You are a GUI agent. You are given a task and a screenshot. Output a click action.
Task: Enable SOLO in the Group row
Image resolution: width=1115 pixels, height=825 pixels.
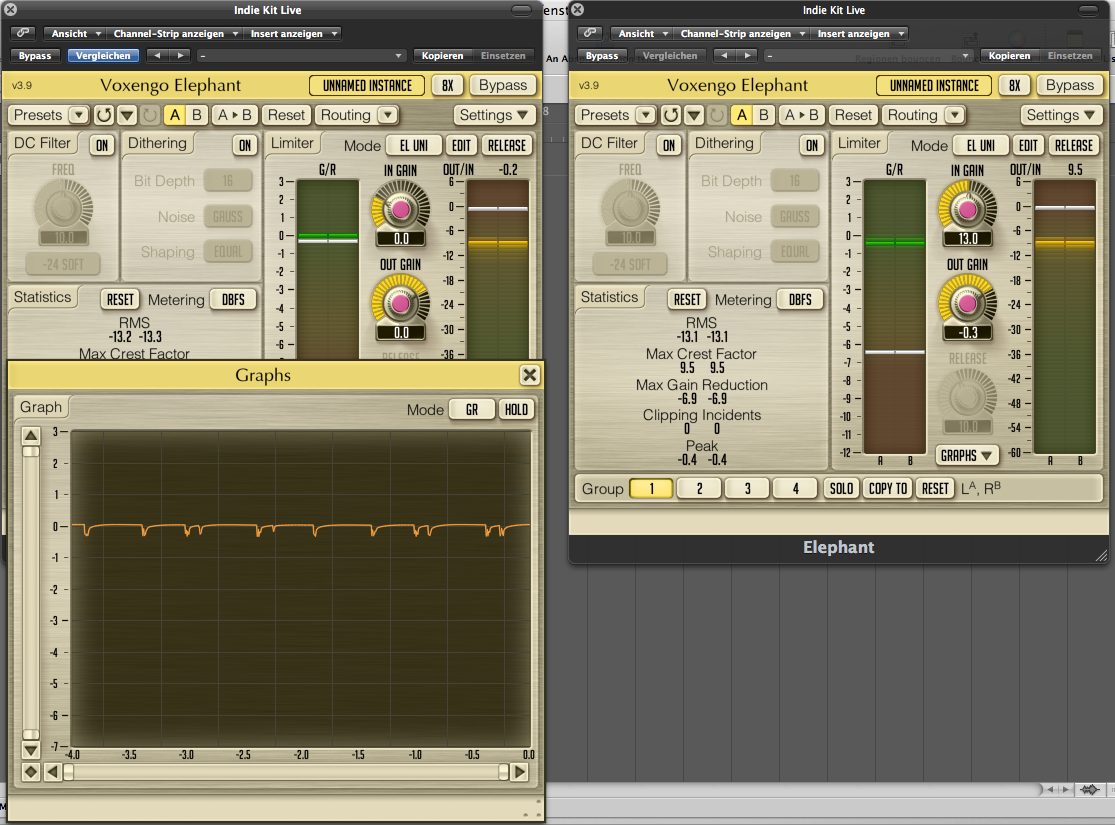841,489
